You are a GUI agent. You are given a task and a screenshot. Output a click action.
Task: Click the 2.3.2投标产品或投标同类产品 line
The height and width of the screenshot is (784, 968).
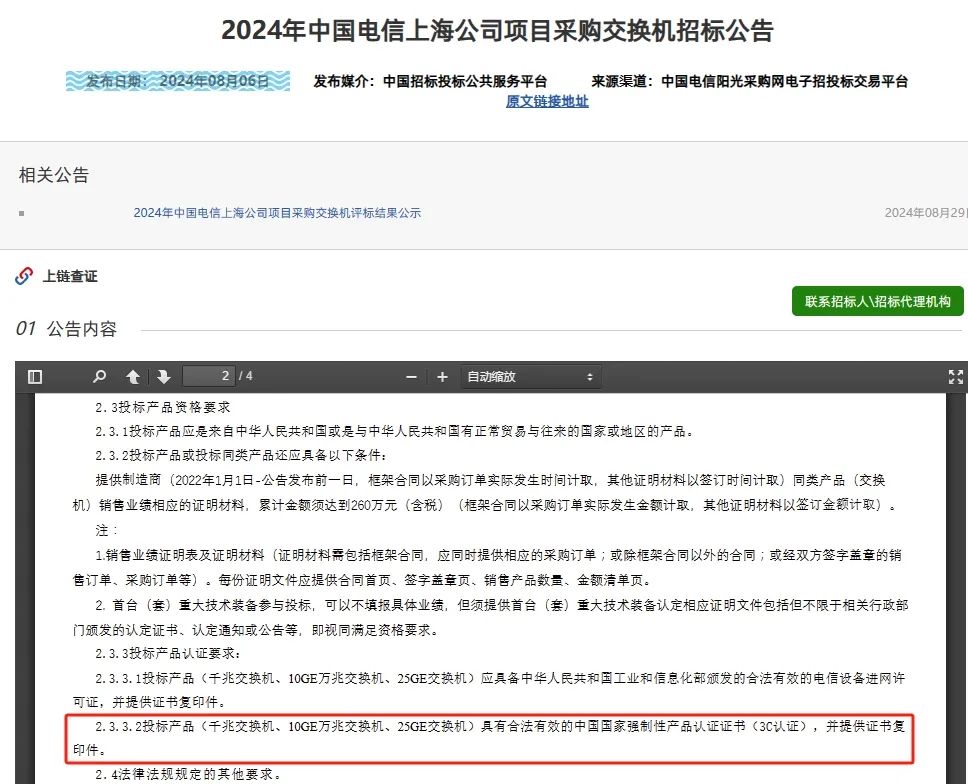click(x=241, y=455)
